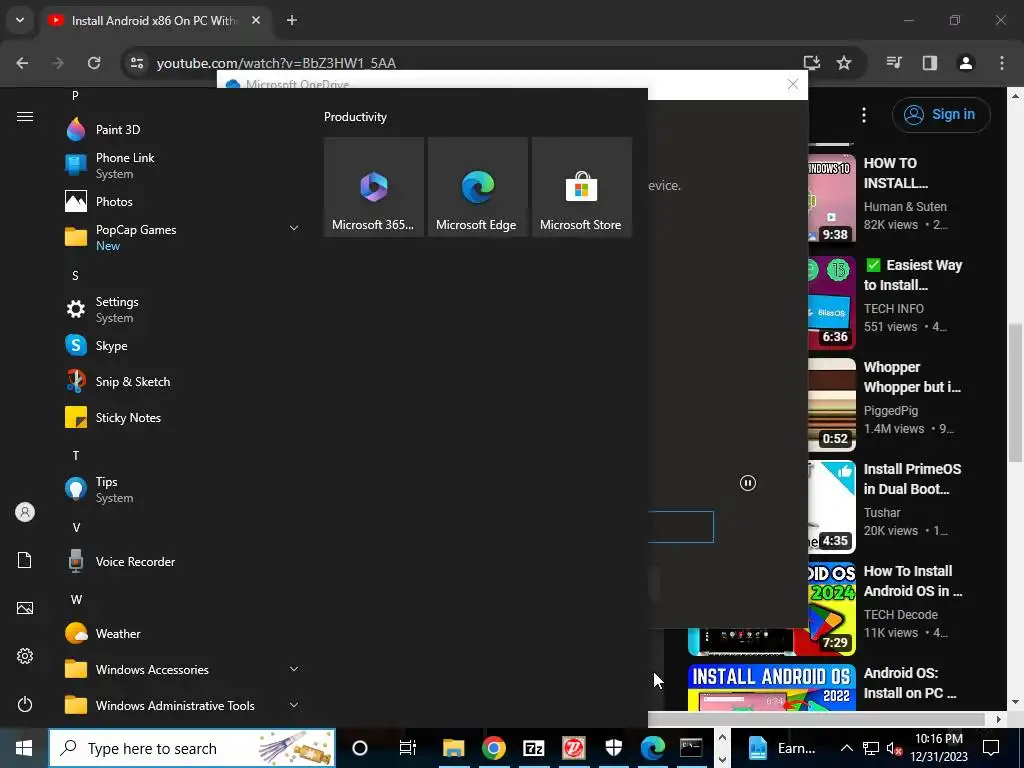Open a new Chrome tab
Screen dimensions: 1024x768
(x=292, y=20)
